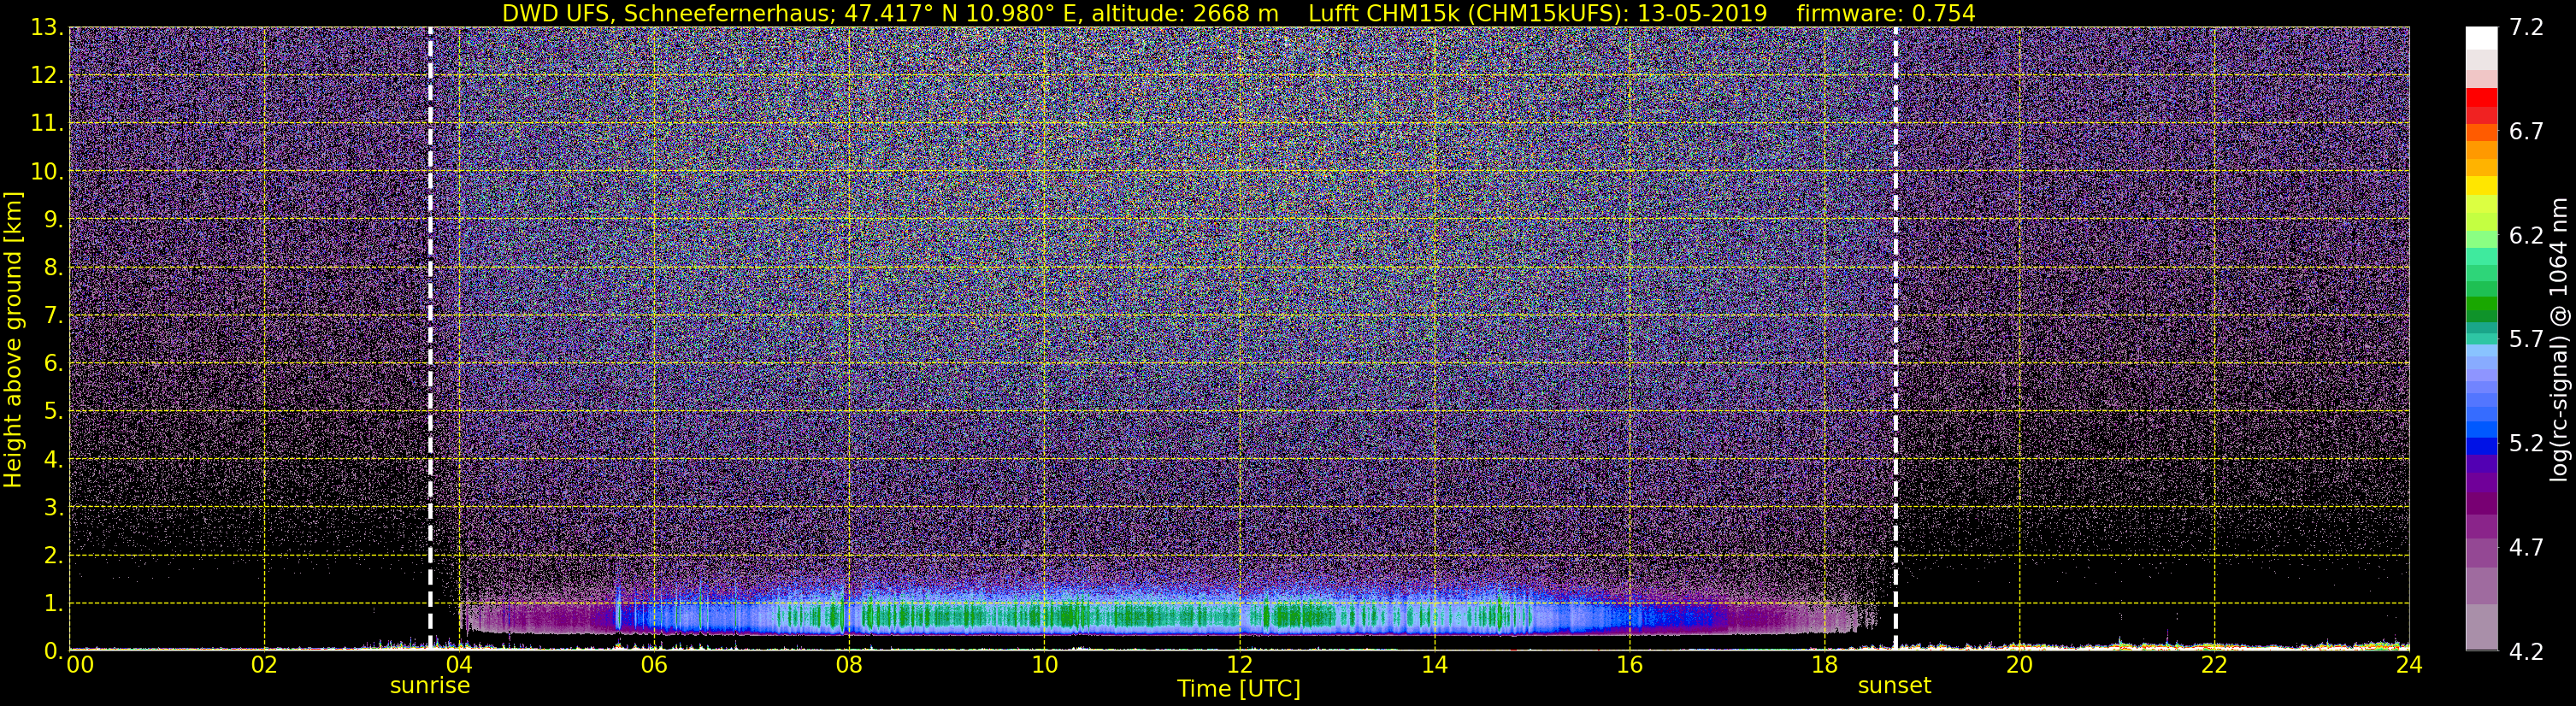Screen dimensions: 2576x706
Task: Click the colorbar value label '4.2'
Action: pyautogui.click(x=2526, y=652)
